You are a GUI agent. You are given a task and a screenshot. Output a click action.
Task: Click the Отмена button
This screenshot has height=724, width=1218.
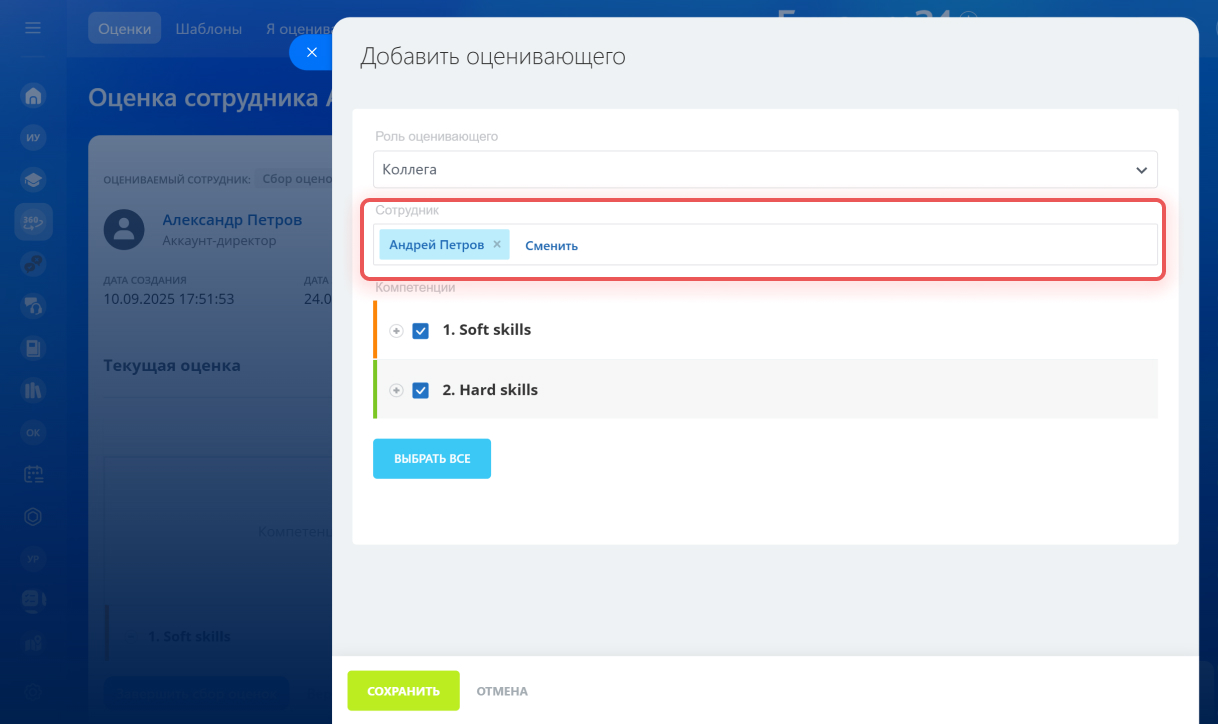point(502,691)
